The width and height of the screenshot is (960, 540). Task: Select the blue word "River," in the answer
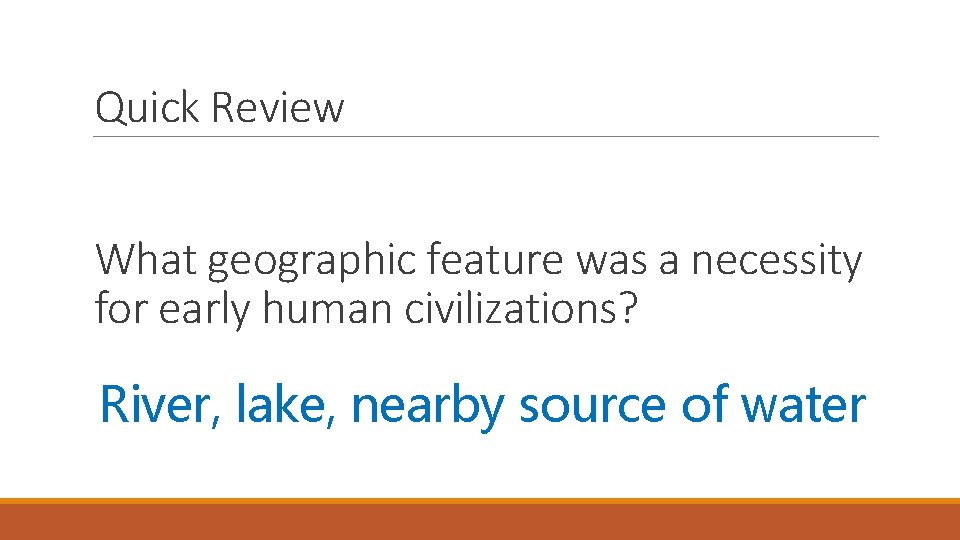click(x=162, y=406)
